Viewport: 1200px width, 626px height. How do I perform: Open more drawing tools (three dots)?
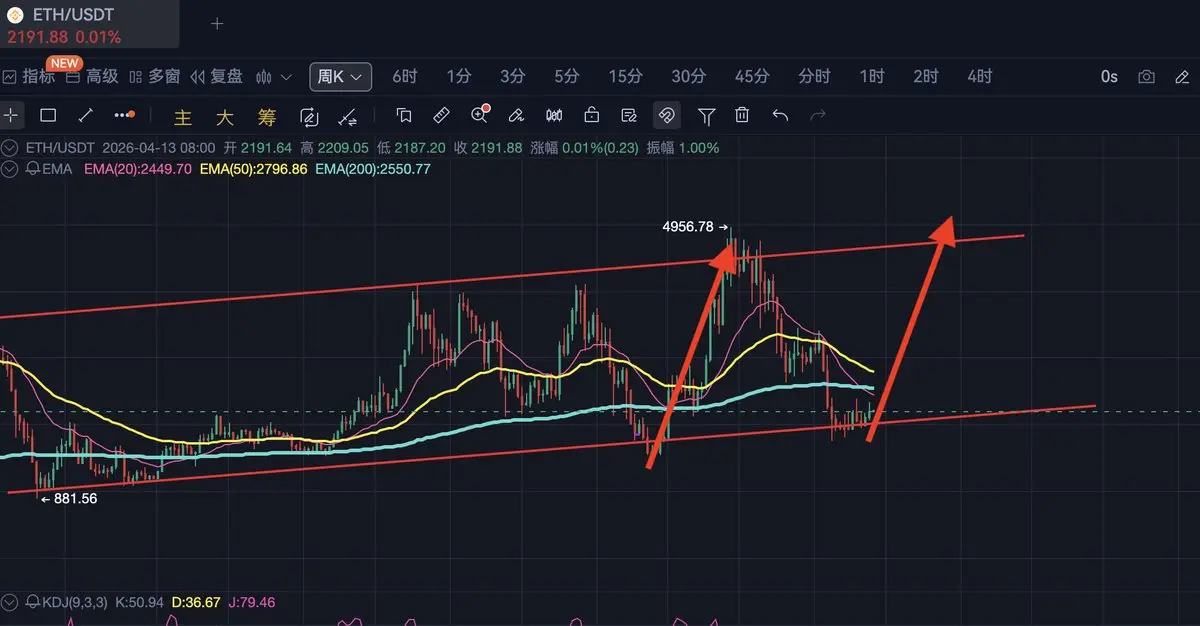pos(124,115)
